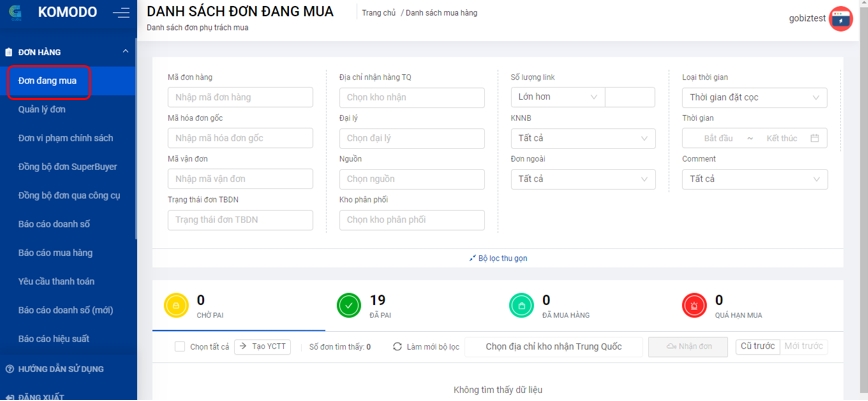Open Báo cáo mua hàng menu item
The height and width of the screenshot is (401, 868).
(55, 253)
